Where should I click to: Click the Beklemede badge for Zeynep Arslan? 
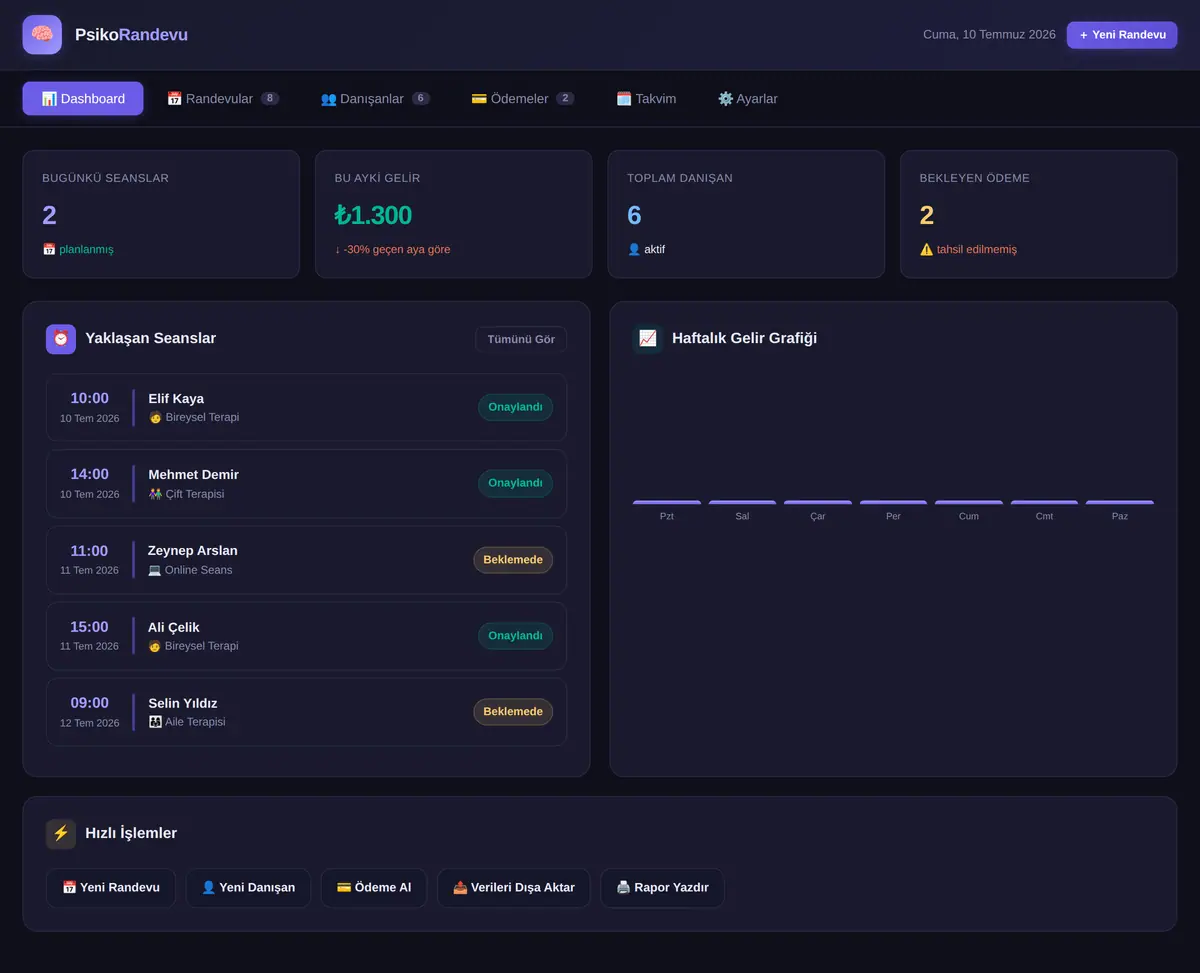coord(513,560)
